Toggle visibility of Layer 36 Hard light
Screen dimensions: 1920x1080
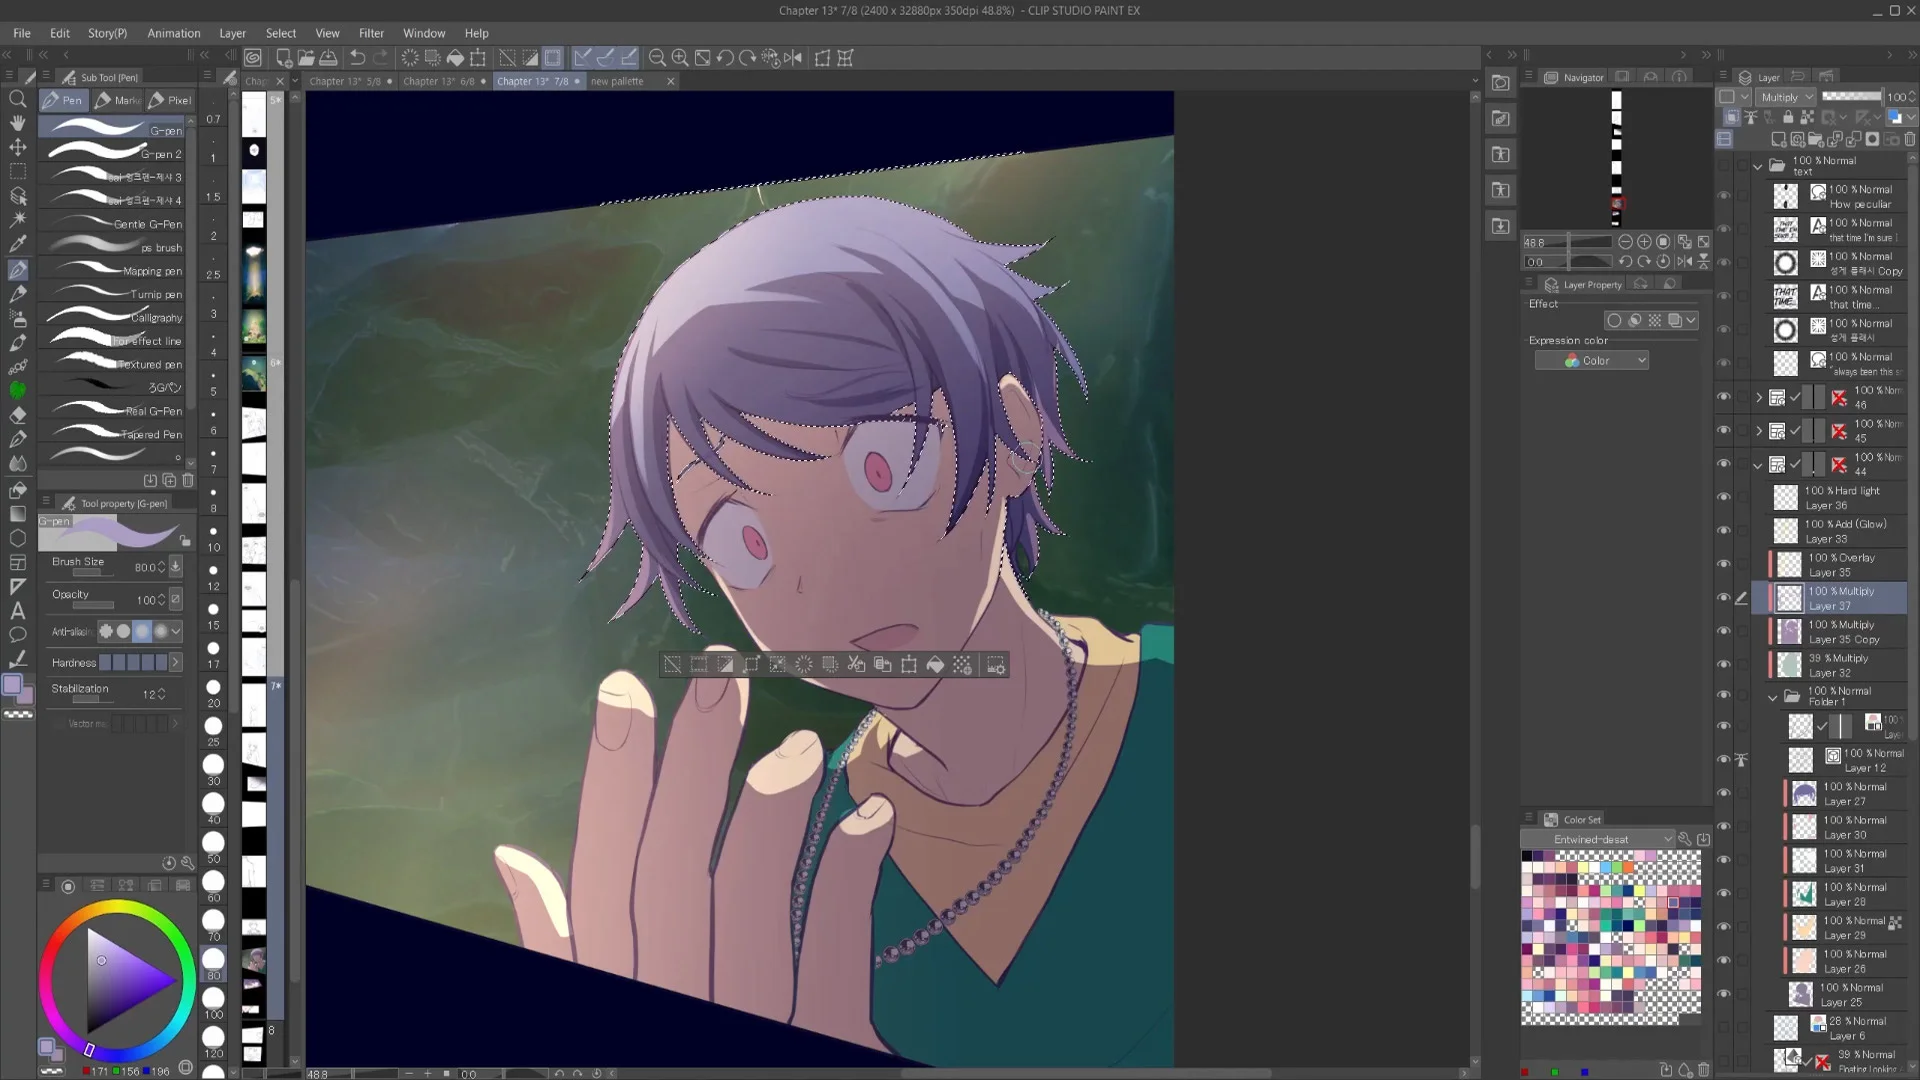click(1724, 497)
